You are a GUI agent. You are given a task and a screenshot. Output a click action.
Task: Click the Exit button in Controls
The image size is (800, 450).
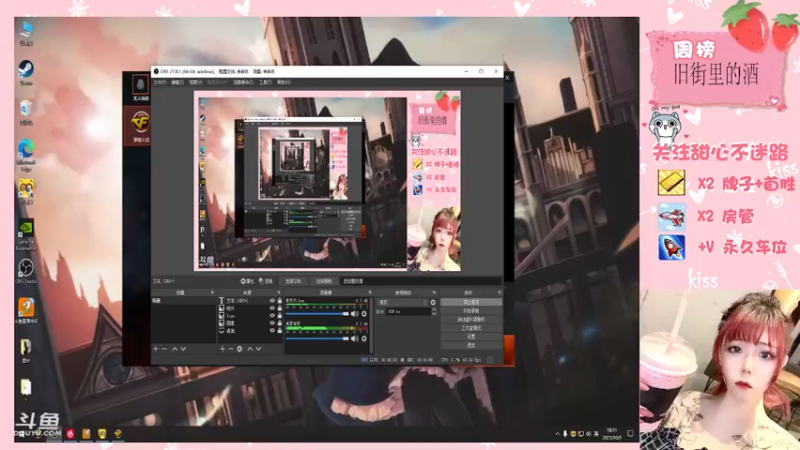(x=471, y=345)
